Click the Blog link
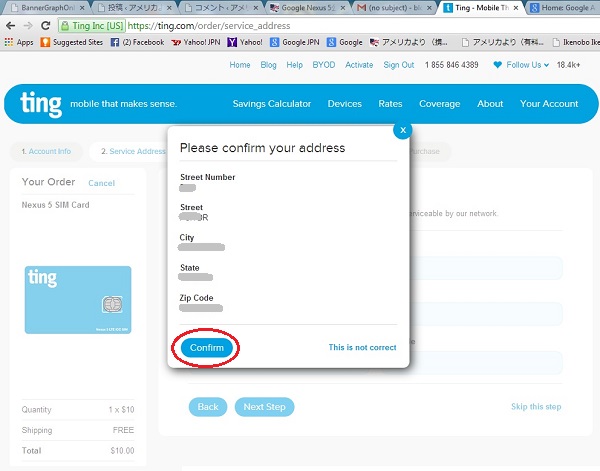This screenshot has width=600, height=471. click(268, 65)
